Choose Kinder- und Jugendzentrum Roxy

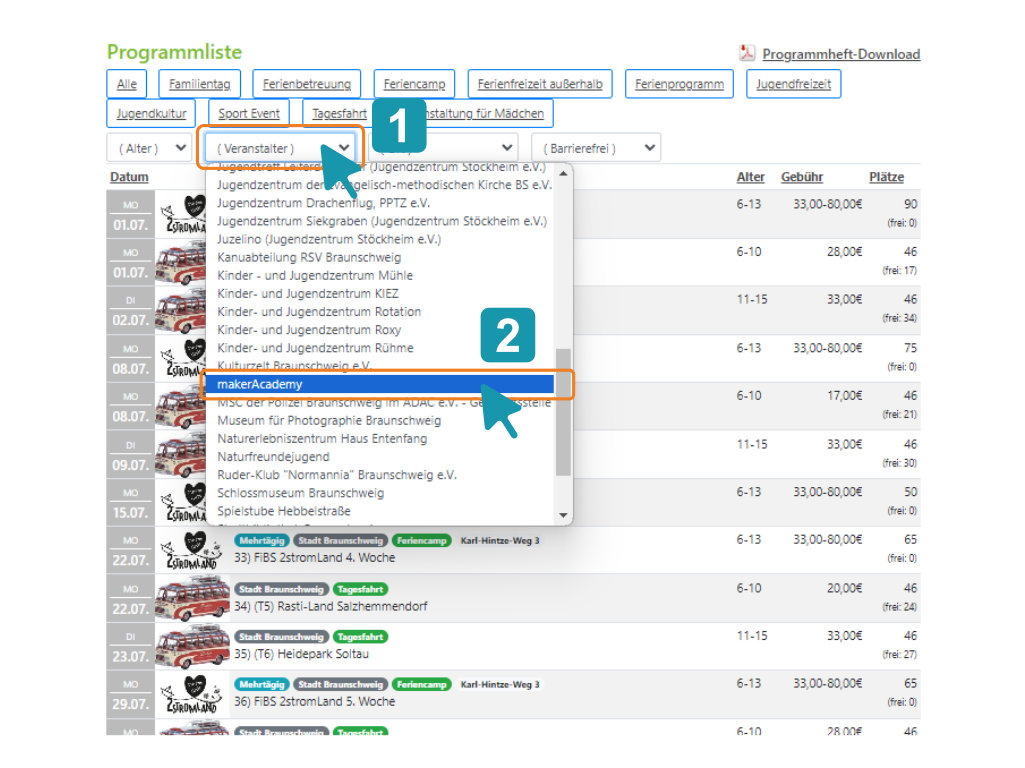coord(309,330)
